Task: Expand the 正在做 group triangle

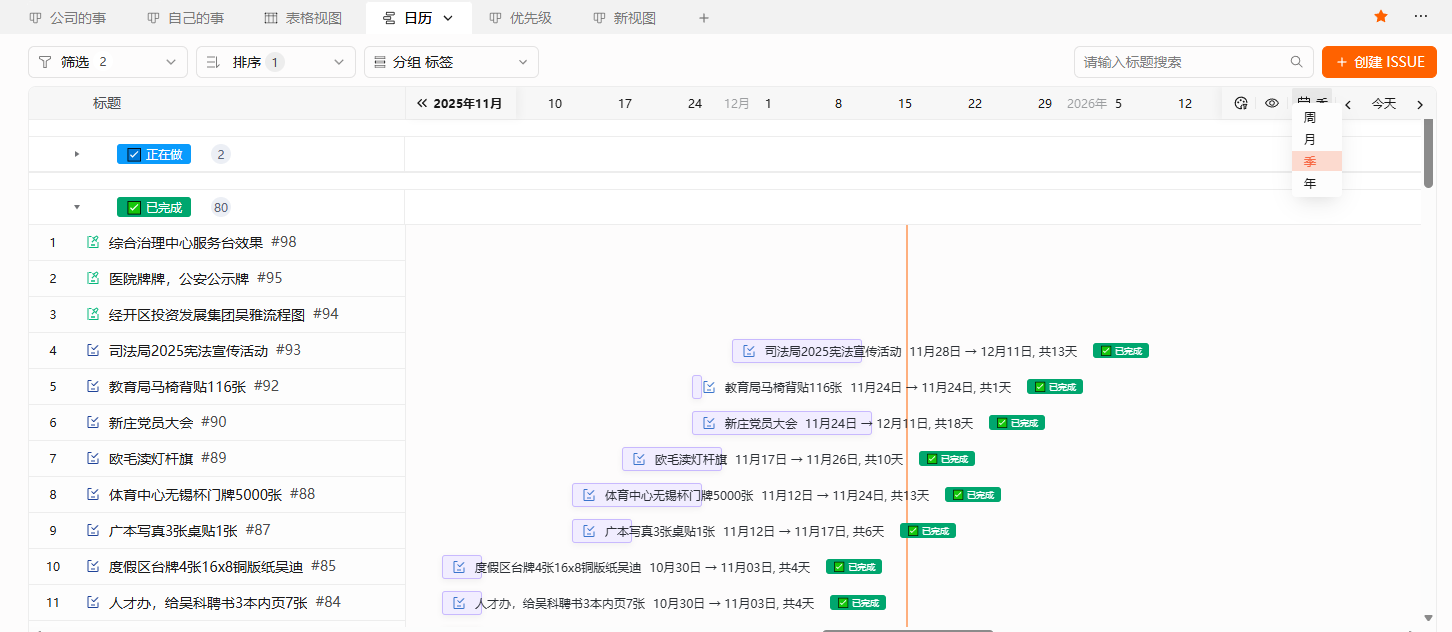Action: [77, 153]
